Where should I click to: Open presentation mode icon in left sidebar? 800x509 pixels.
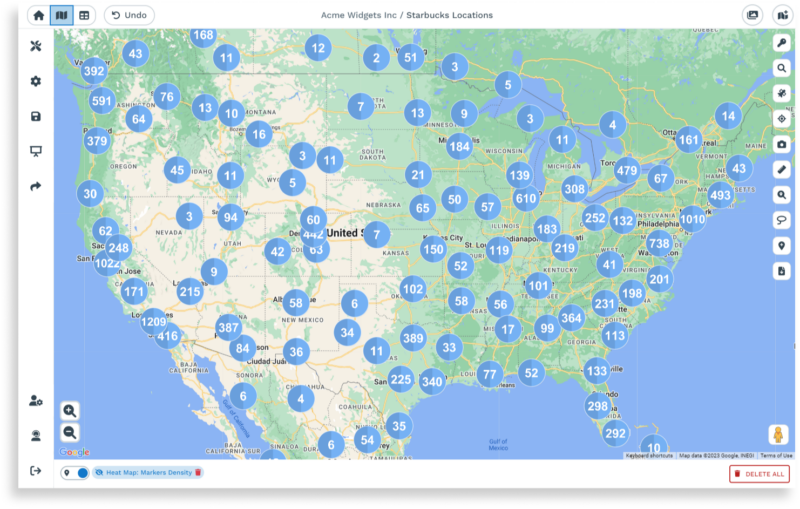[x=36, y=151]
